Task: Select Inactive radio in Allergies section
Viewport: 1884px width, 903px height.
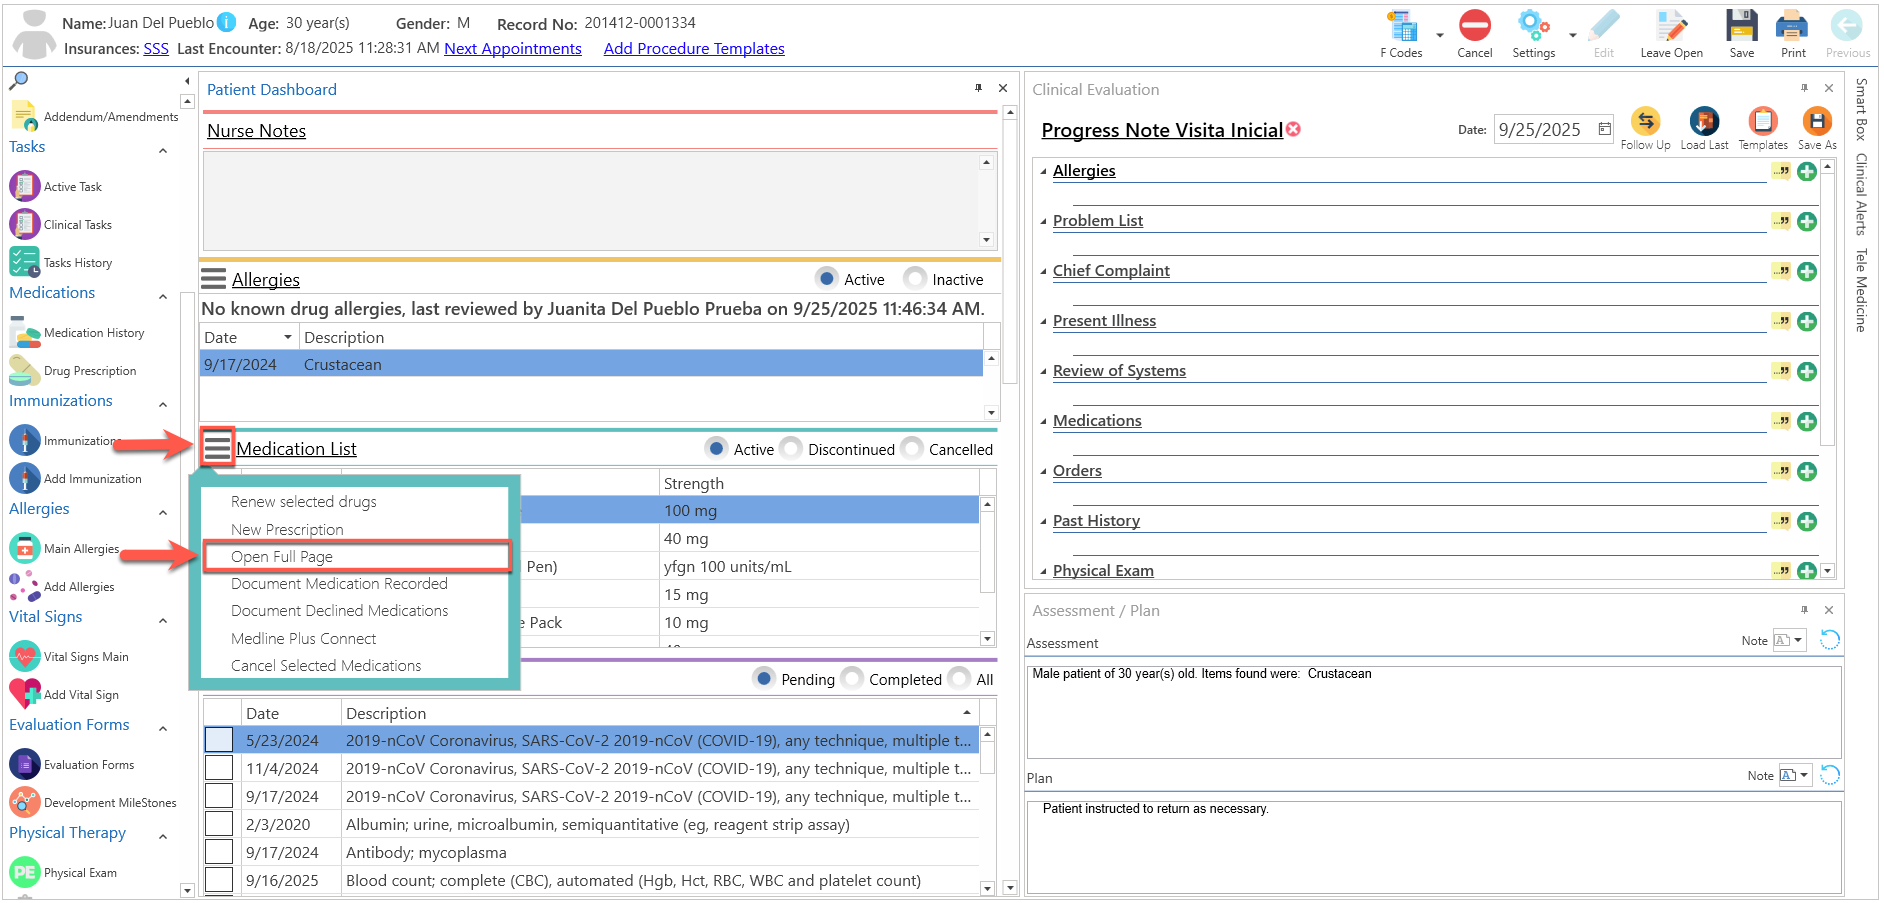Action: click(914, 278)
